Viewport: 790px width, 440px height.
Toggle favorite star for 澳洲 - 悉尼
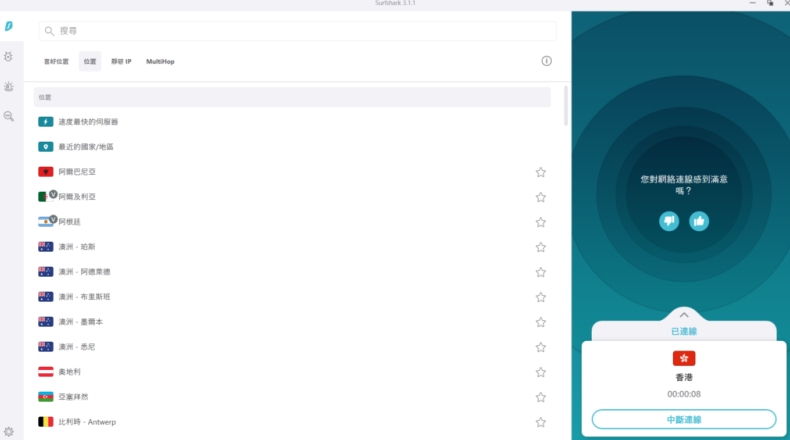[x=541, y=347]
